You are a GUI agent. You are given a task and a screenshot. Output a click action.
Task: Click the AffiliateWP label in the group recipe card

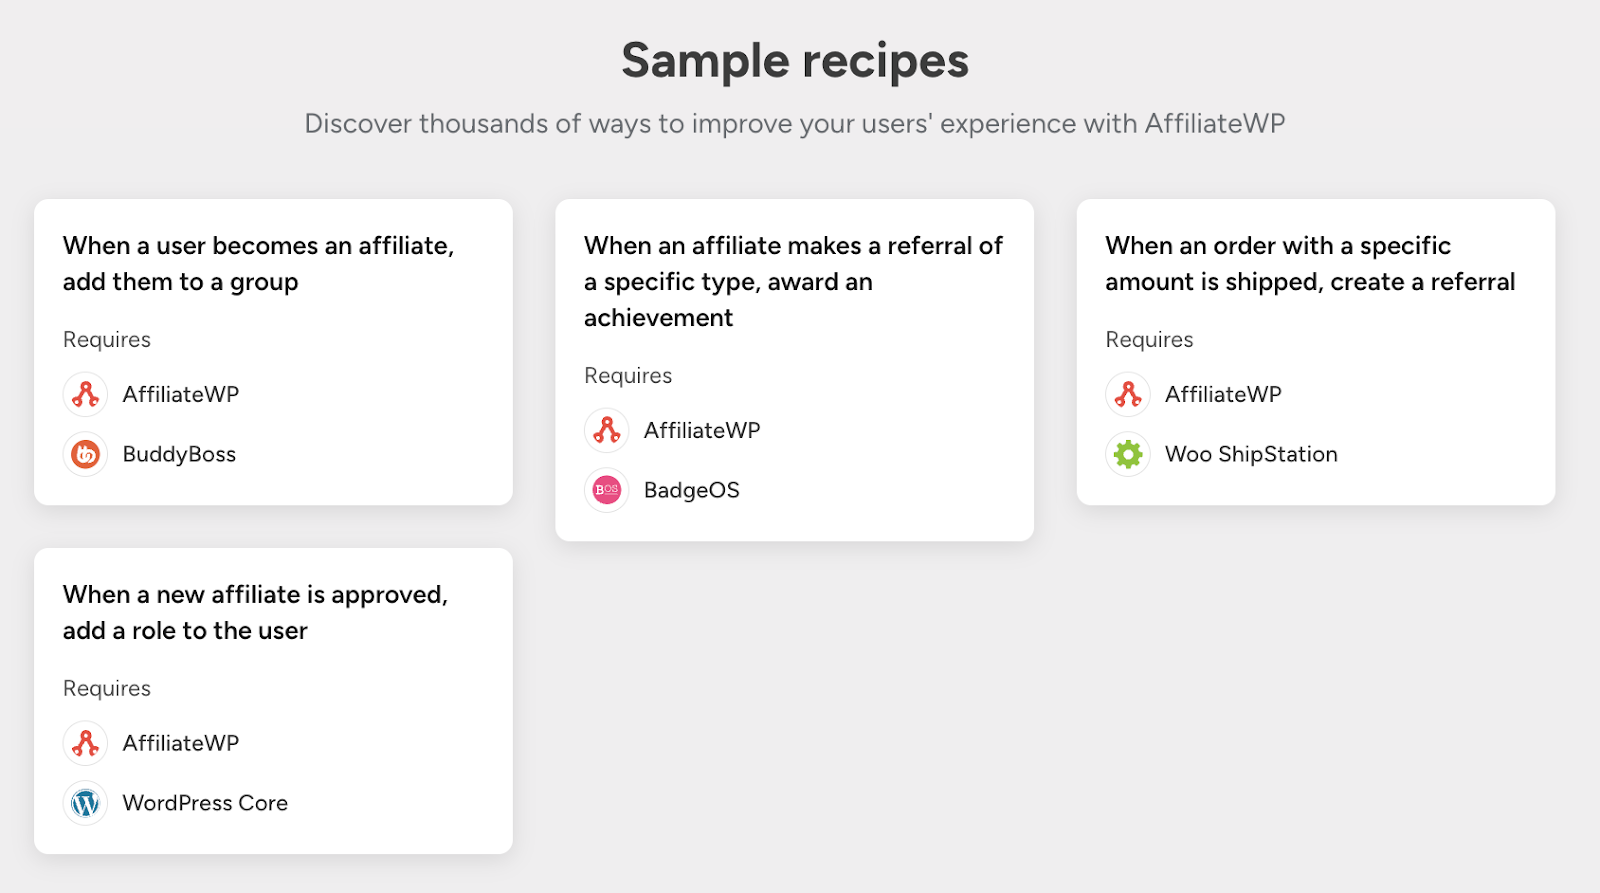tap(181, 395)
